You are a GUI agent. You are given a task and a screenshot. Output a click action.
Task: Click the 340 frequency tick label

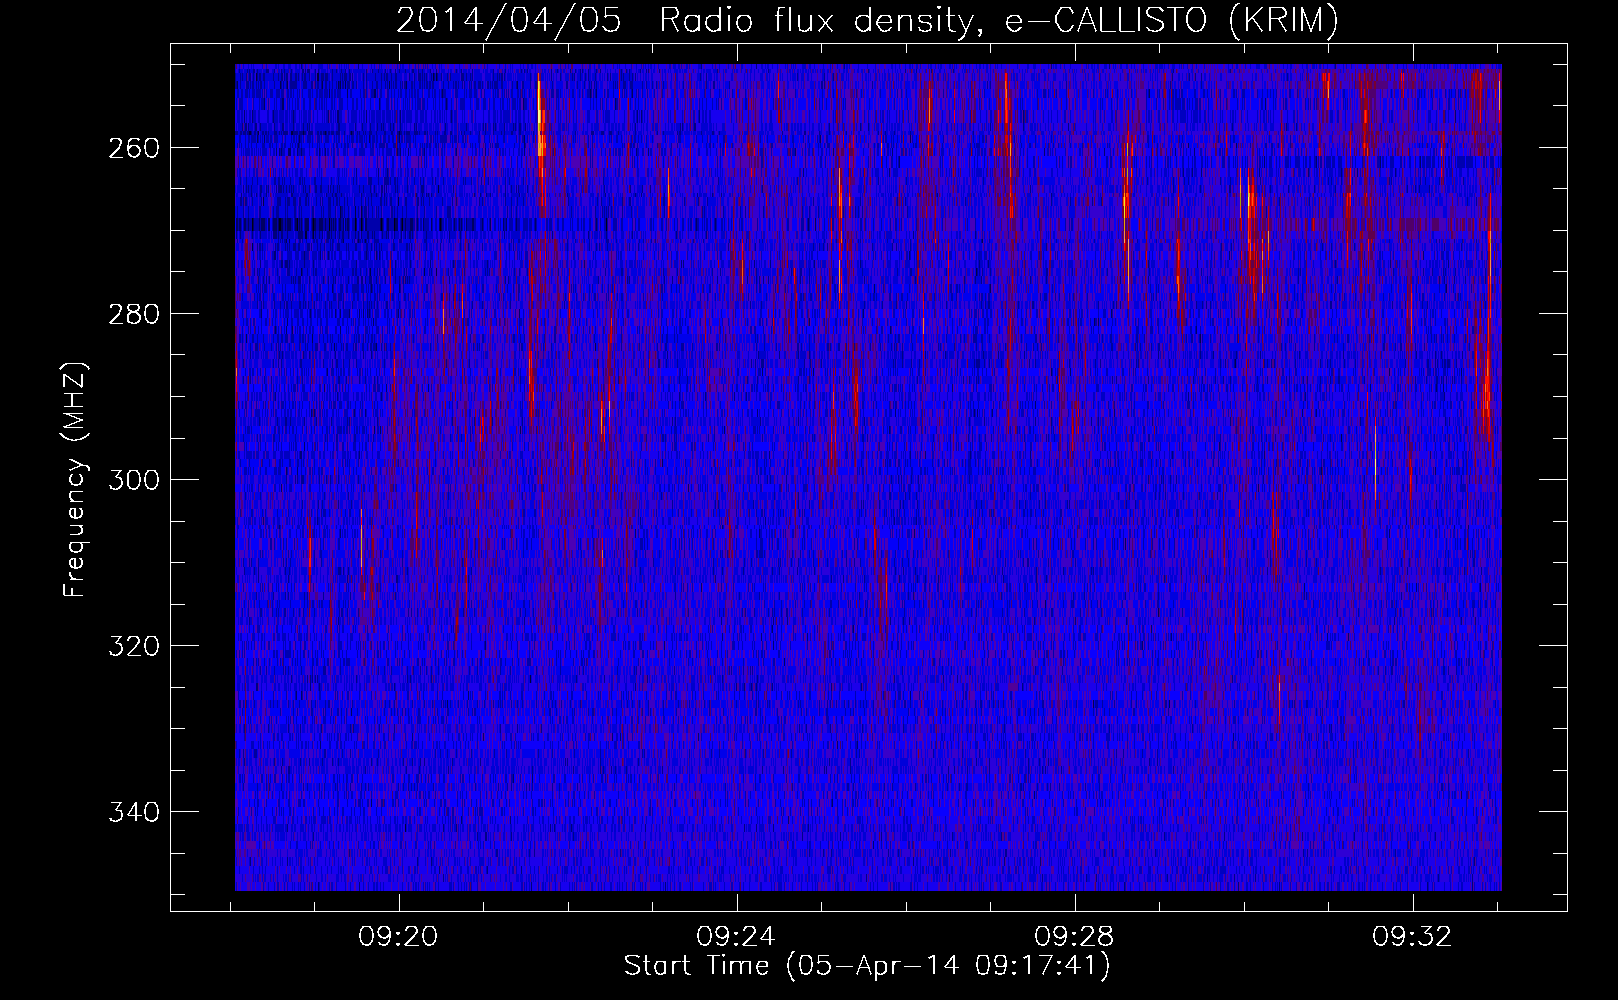pos(133,812)
